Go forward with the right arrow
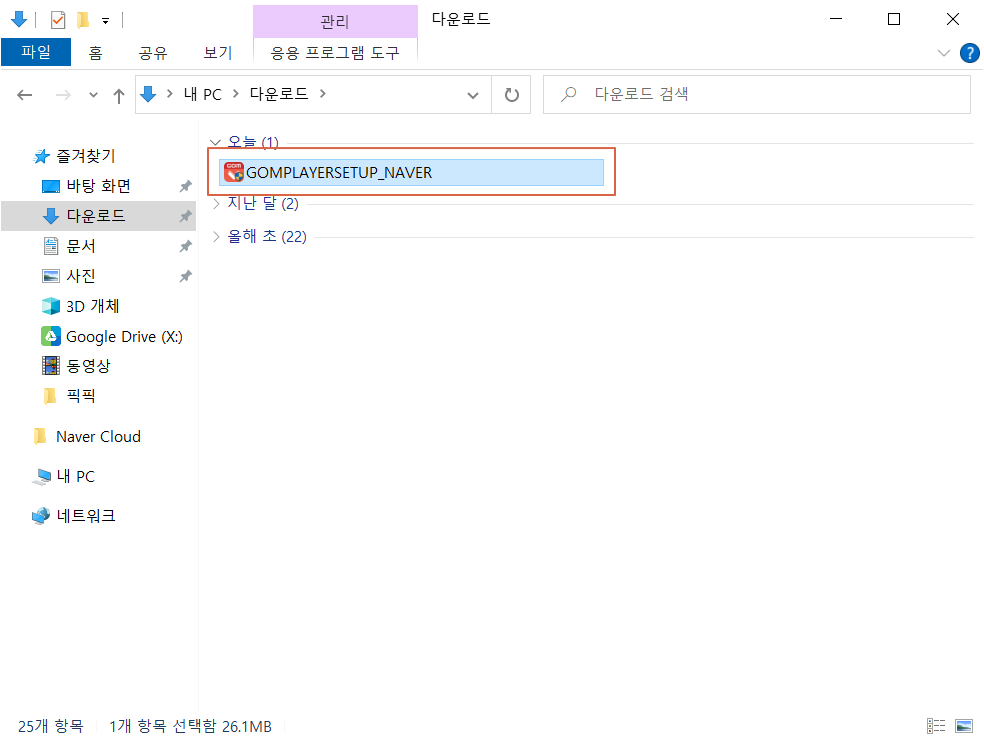 point(63,95)
